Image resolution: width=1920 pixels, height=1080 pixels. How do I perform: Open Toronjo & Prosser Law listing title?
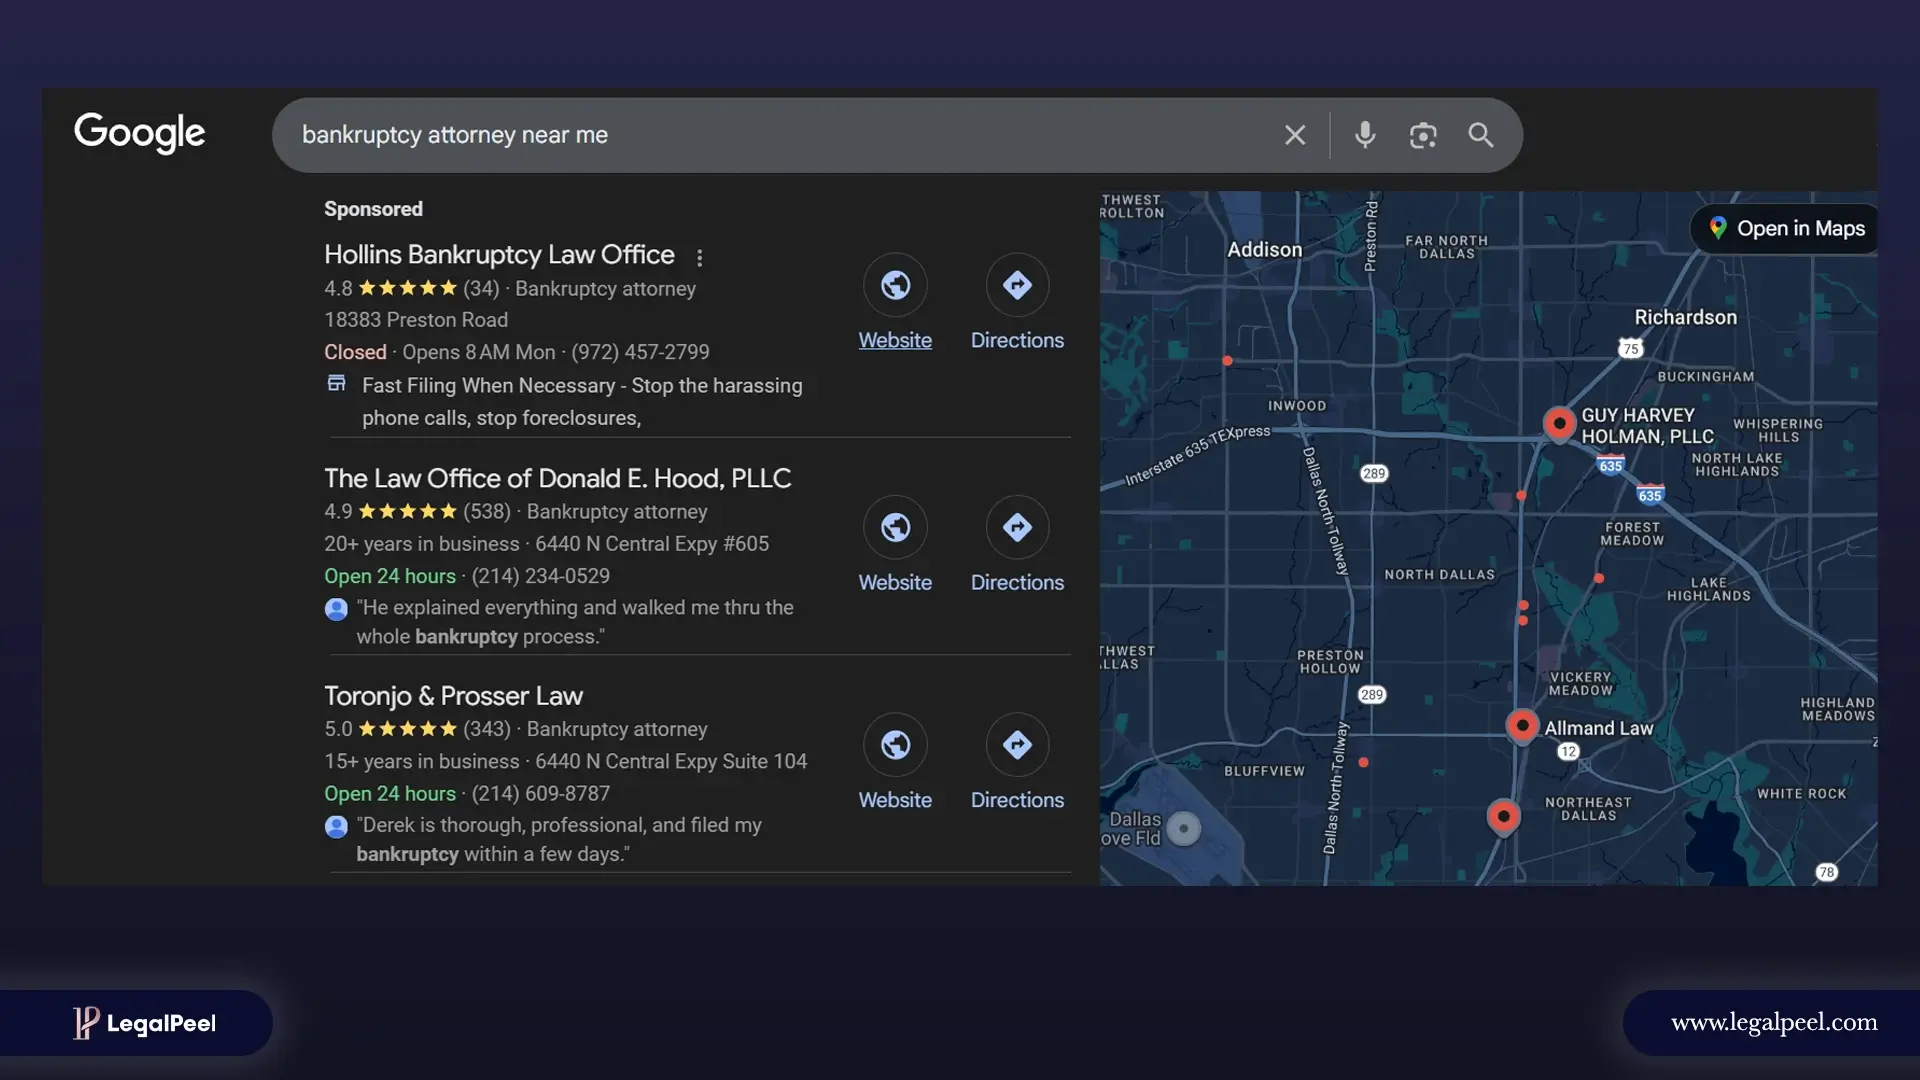(453, 696)
